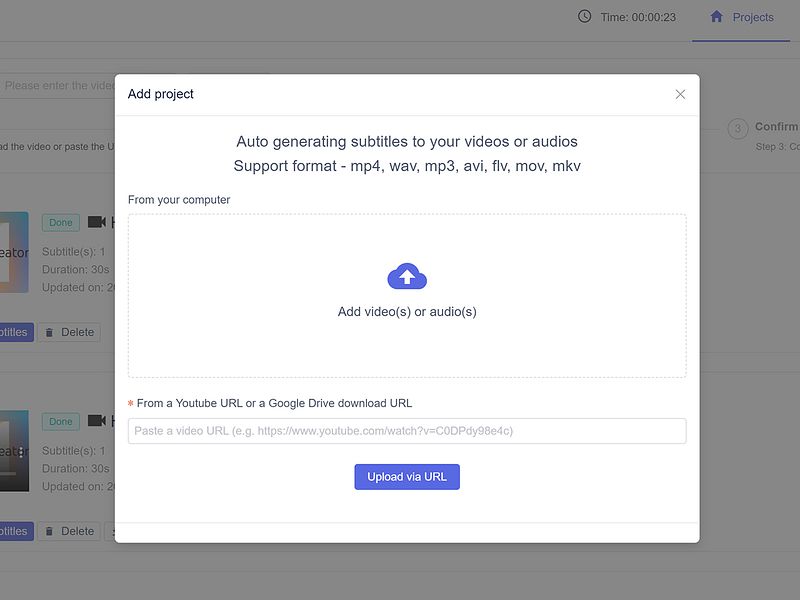Image resolution: width=800 pixels, height=600 pixels.
Task: Focus the Paste a video URL field
Action: click(407, 431)
